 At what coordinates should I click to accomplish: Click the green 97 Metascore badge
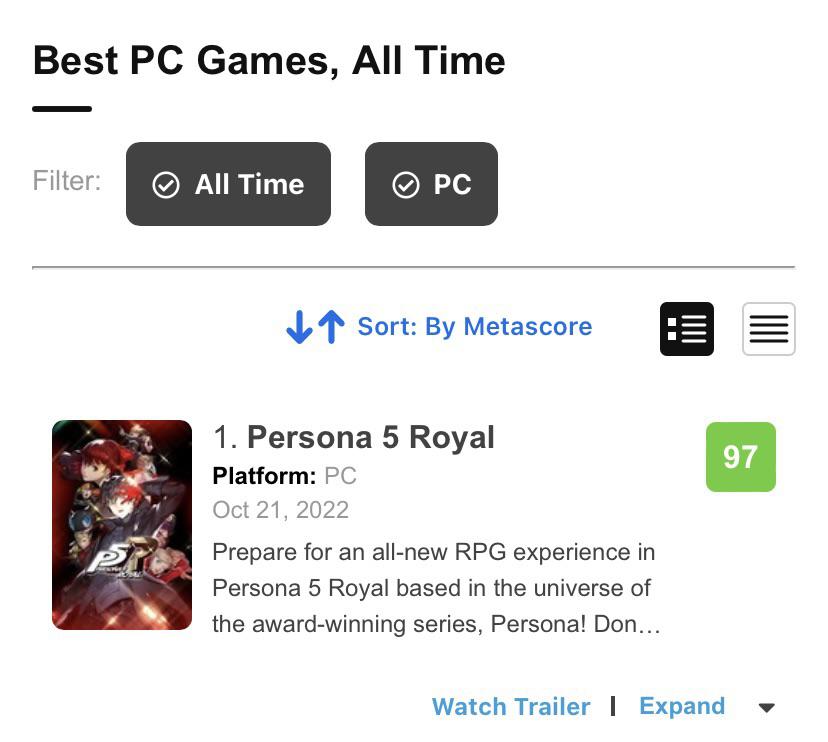[741, 457]
